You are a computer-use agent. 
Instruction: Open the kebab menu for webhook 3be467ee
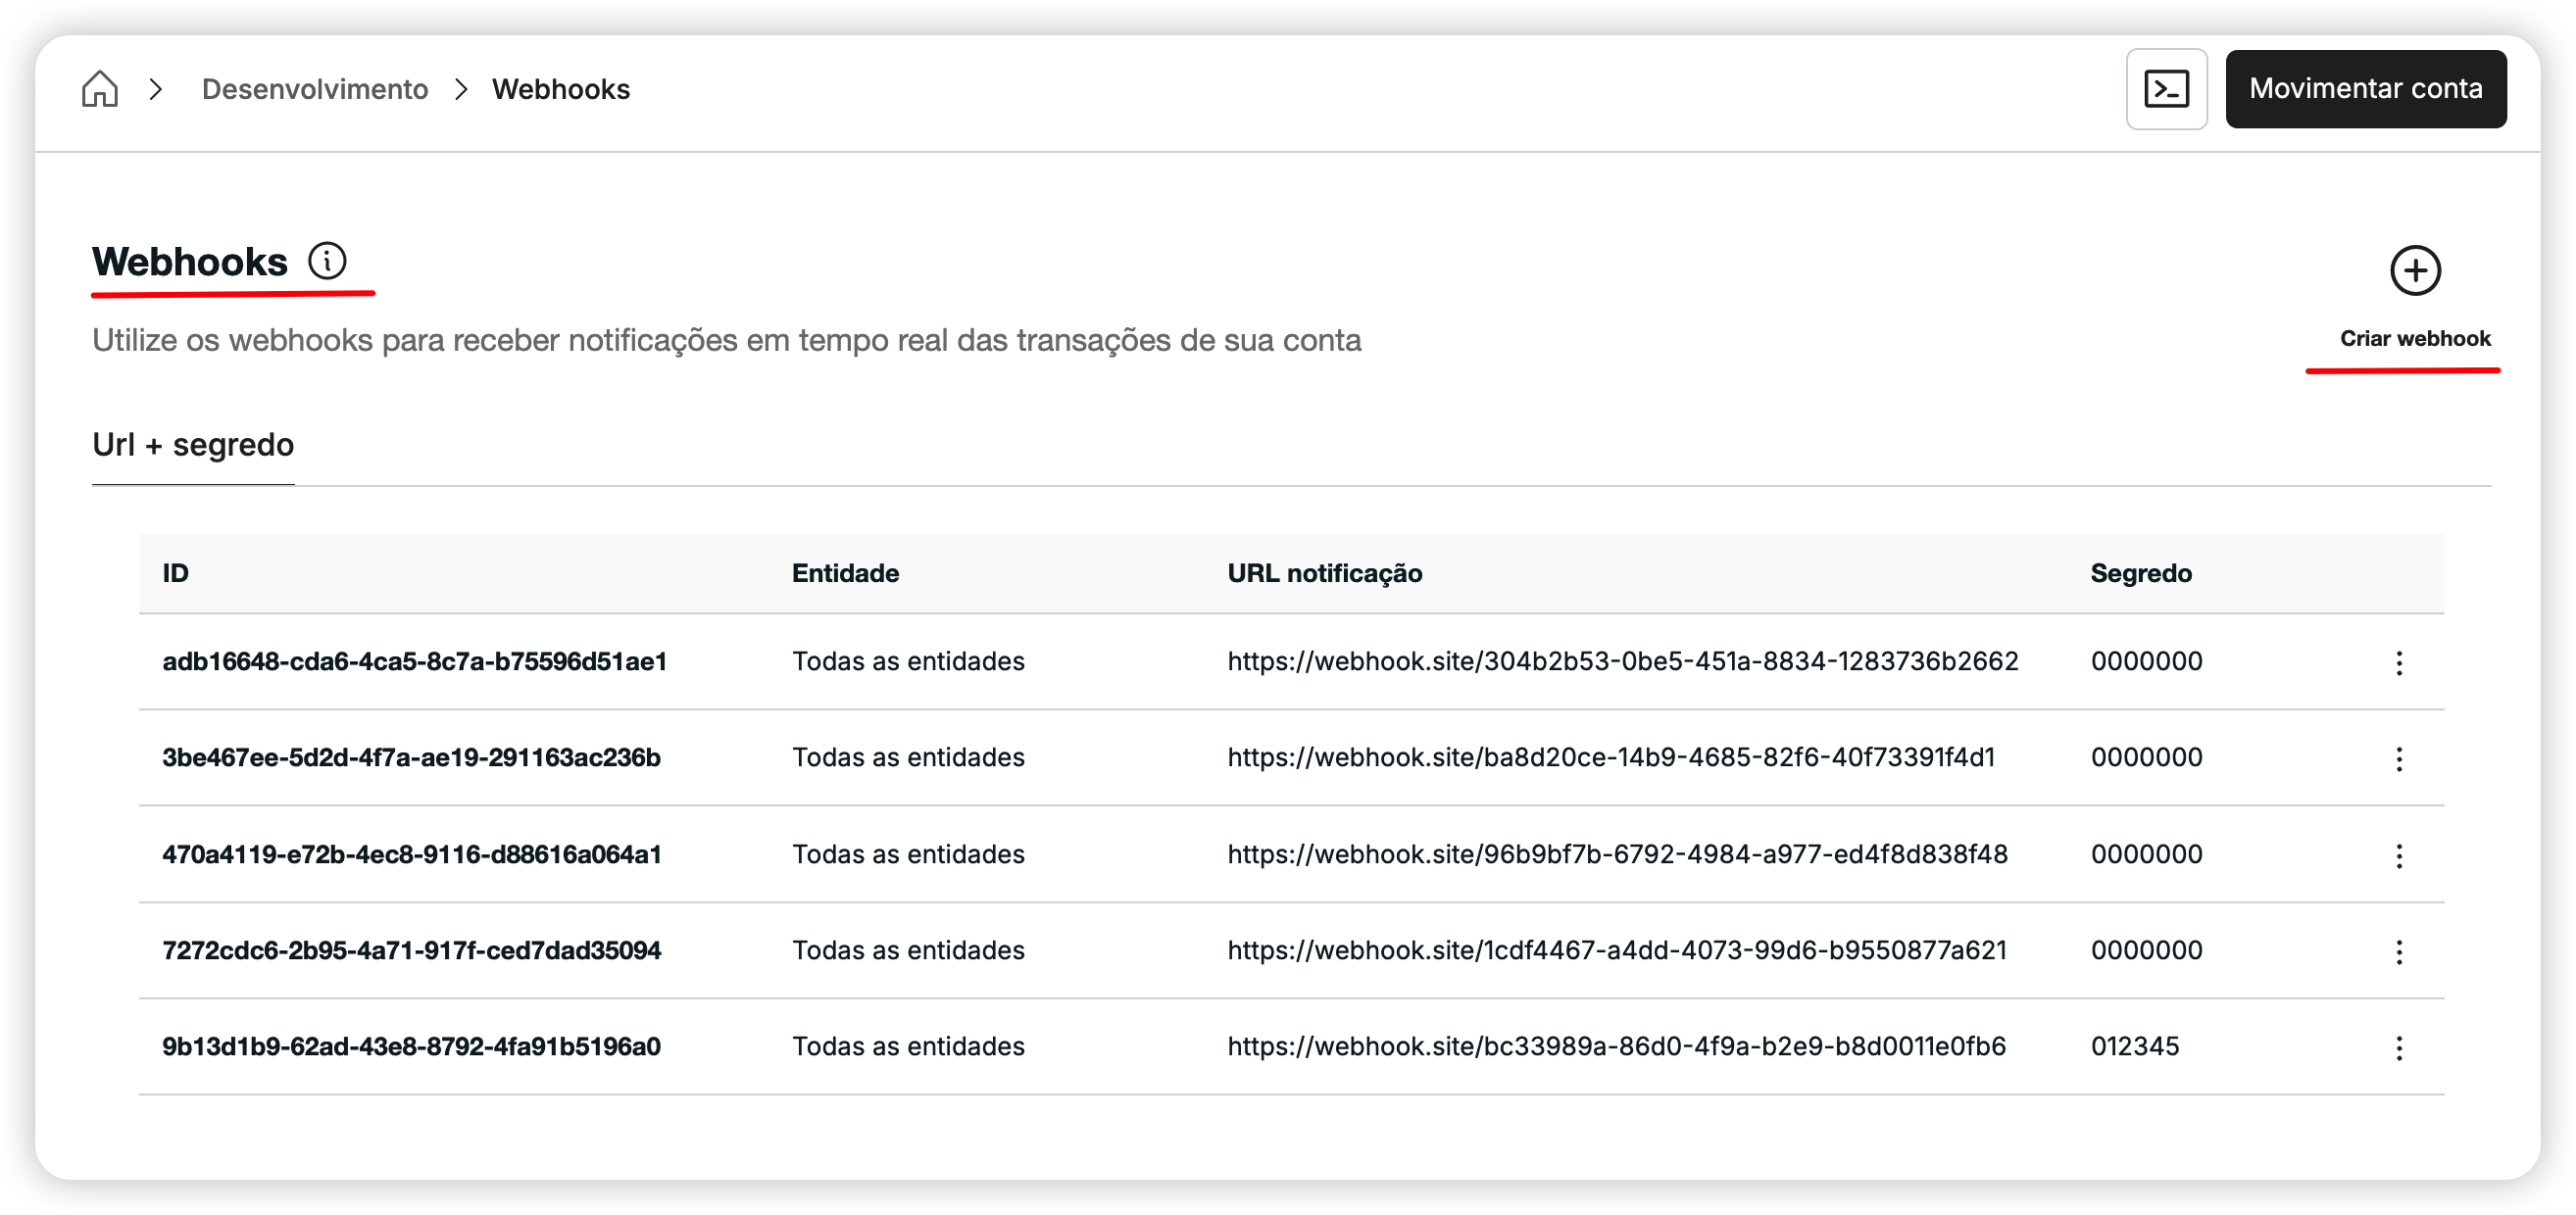2400,758
